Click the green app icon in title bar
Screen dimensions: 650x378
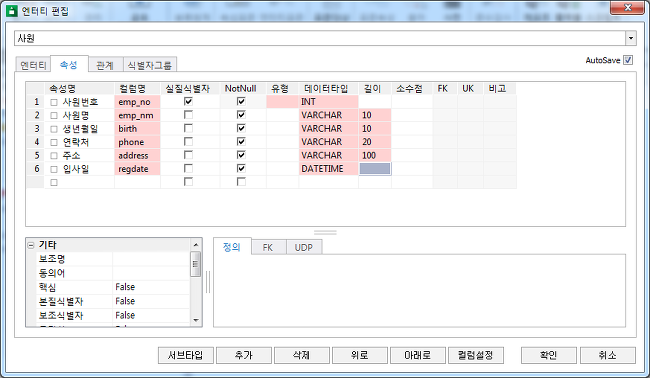pyautogui.click(x=11, y=11)
